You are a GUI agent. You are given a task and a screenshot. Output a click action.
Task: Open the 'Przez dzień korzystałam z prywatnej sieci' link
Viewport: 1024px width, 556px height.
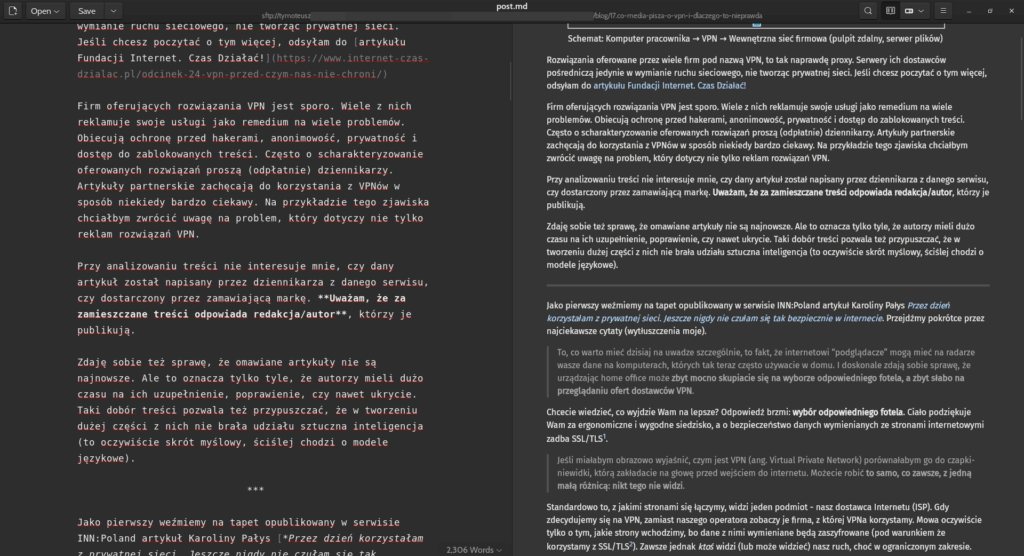[x=748, y=312]
